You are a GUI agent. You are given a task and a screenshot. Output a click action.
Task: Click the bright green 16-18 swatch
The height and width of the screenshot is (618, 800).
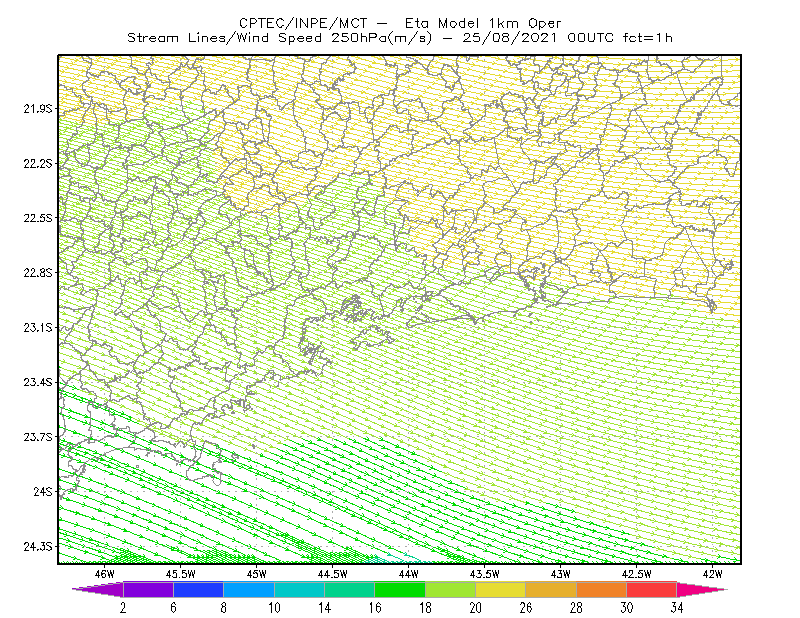pos(400,589)
